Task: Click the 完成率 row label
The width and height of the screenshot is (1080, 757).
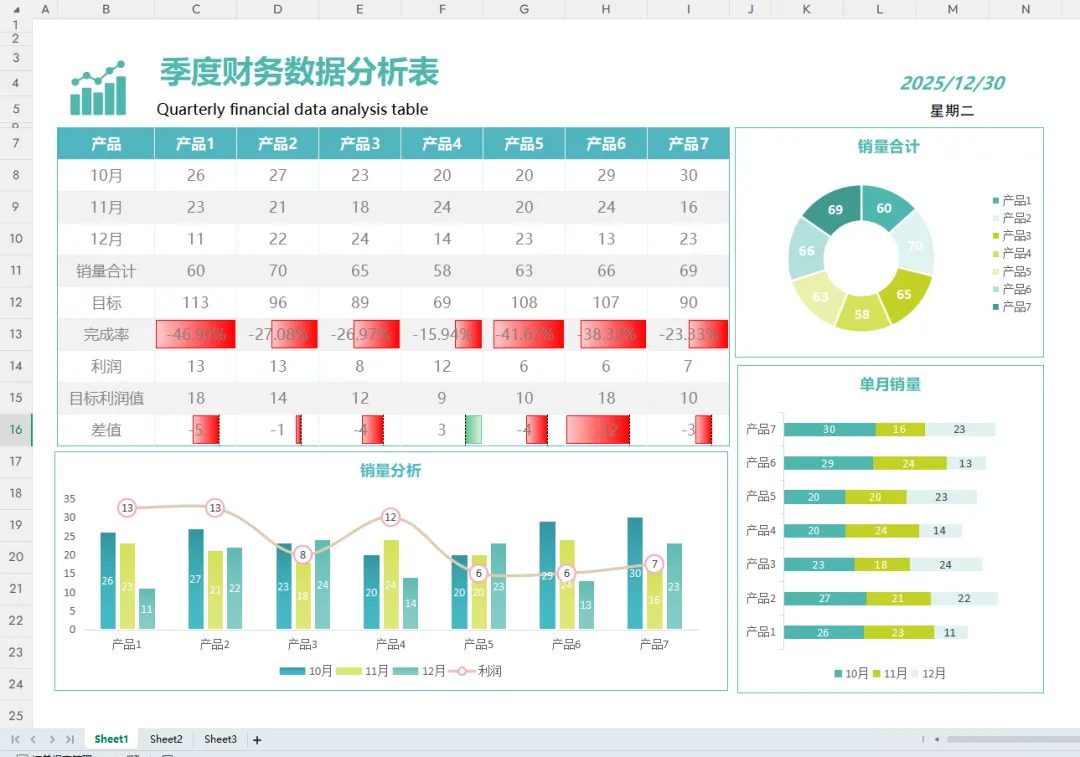Action: click(x=106, y=335)
